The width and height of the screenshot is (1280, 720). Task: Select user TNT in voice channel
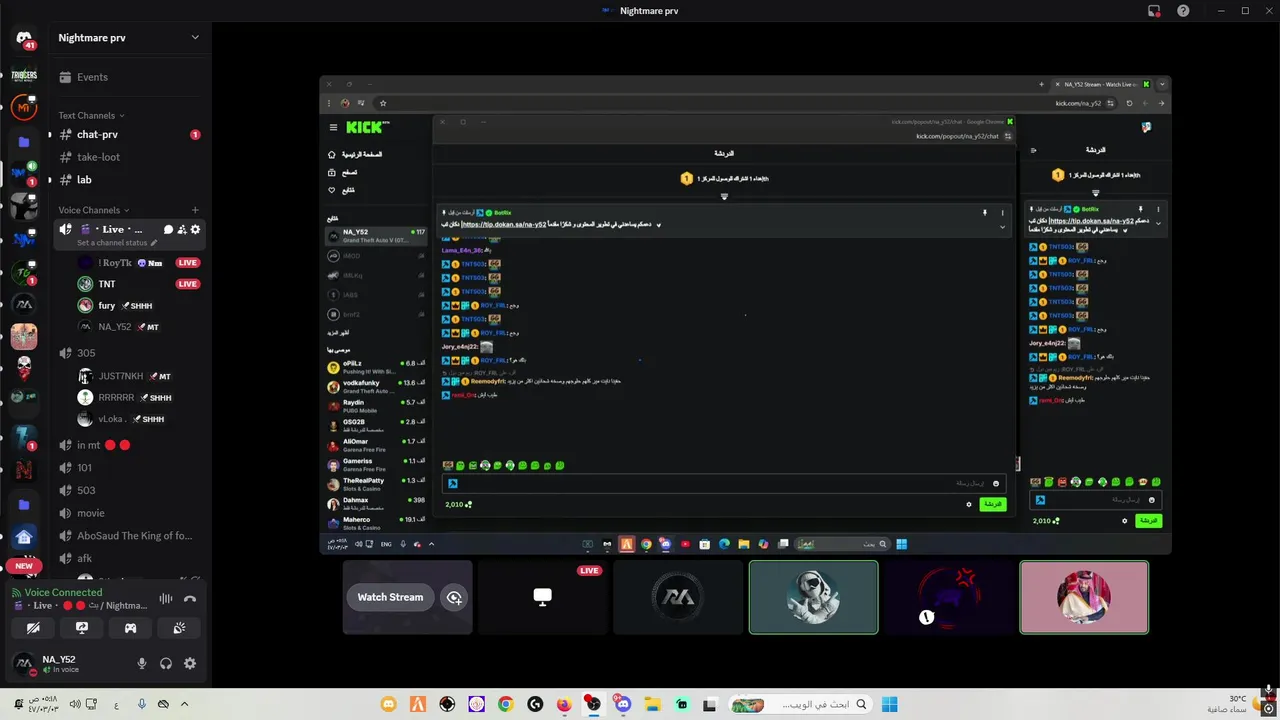pyautogui.click(x=139, y=284)
